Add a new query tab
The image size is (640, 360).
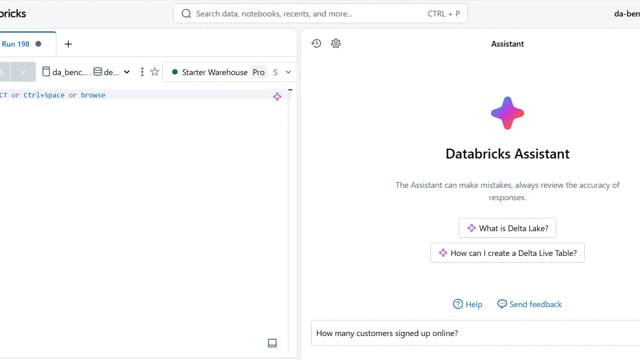pos(68,44)
